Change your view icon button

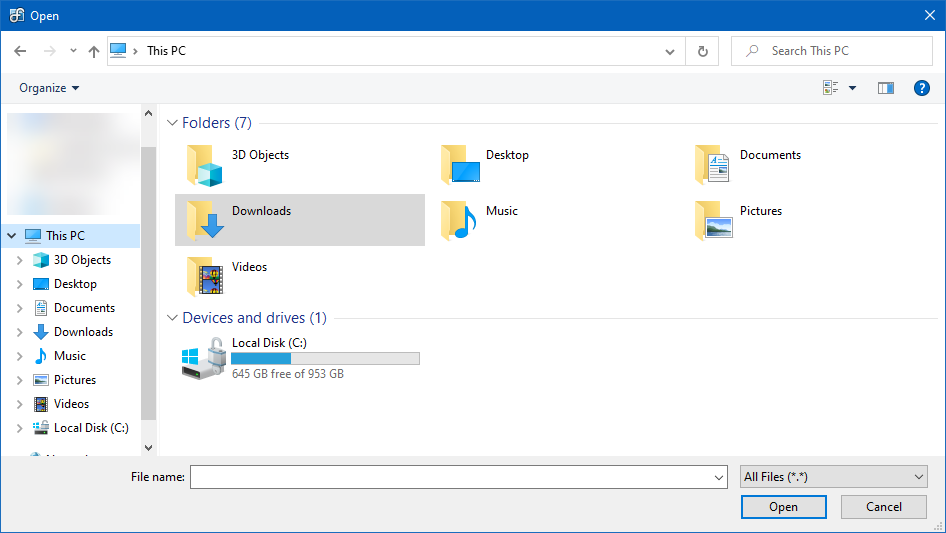pyautogui.click(x=831, y=88)
